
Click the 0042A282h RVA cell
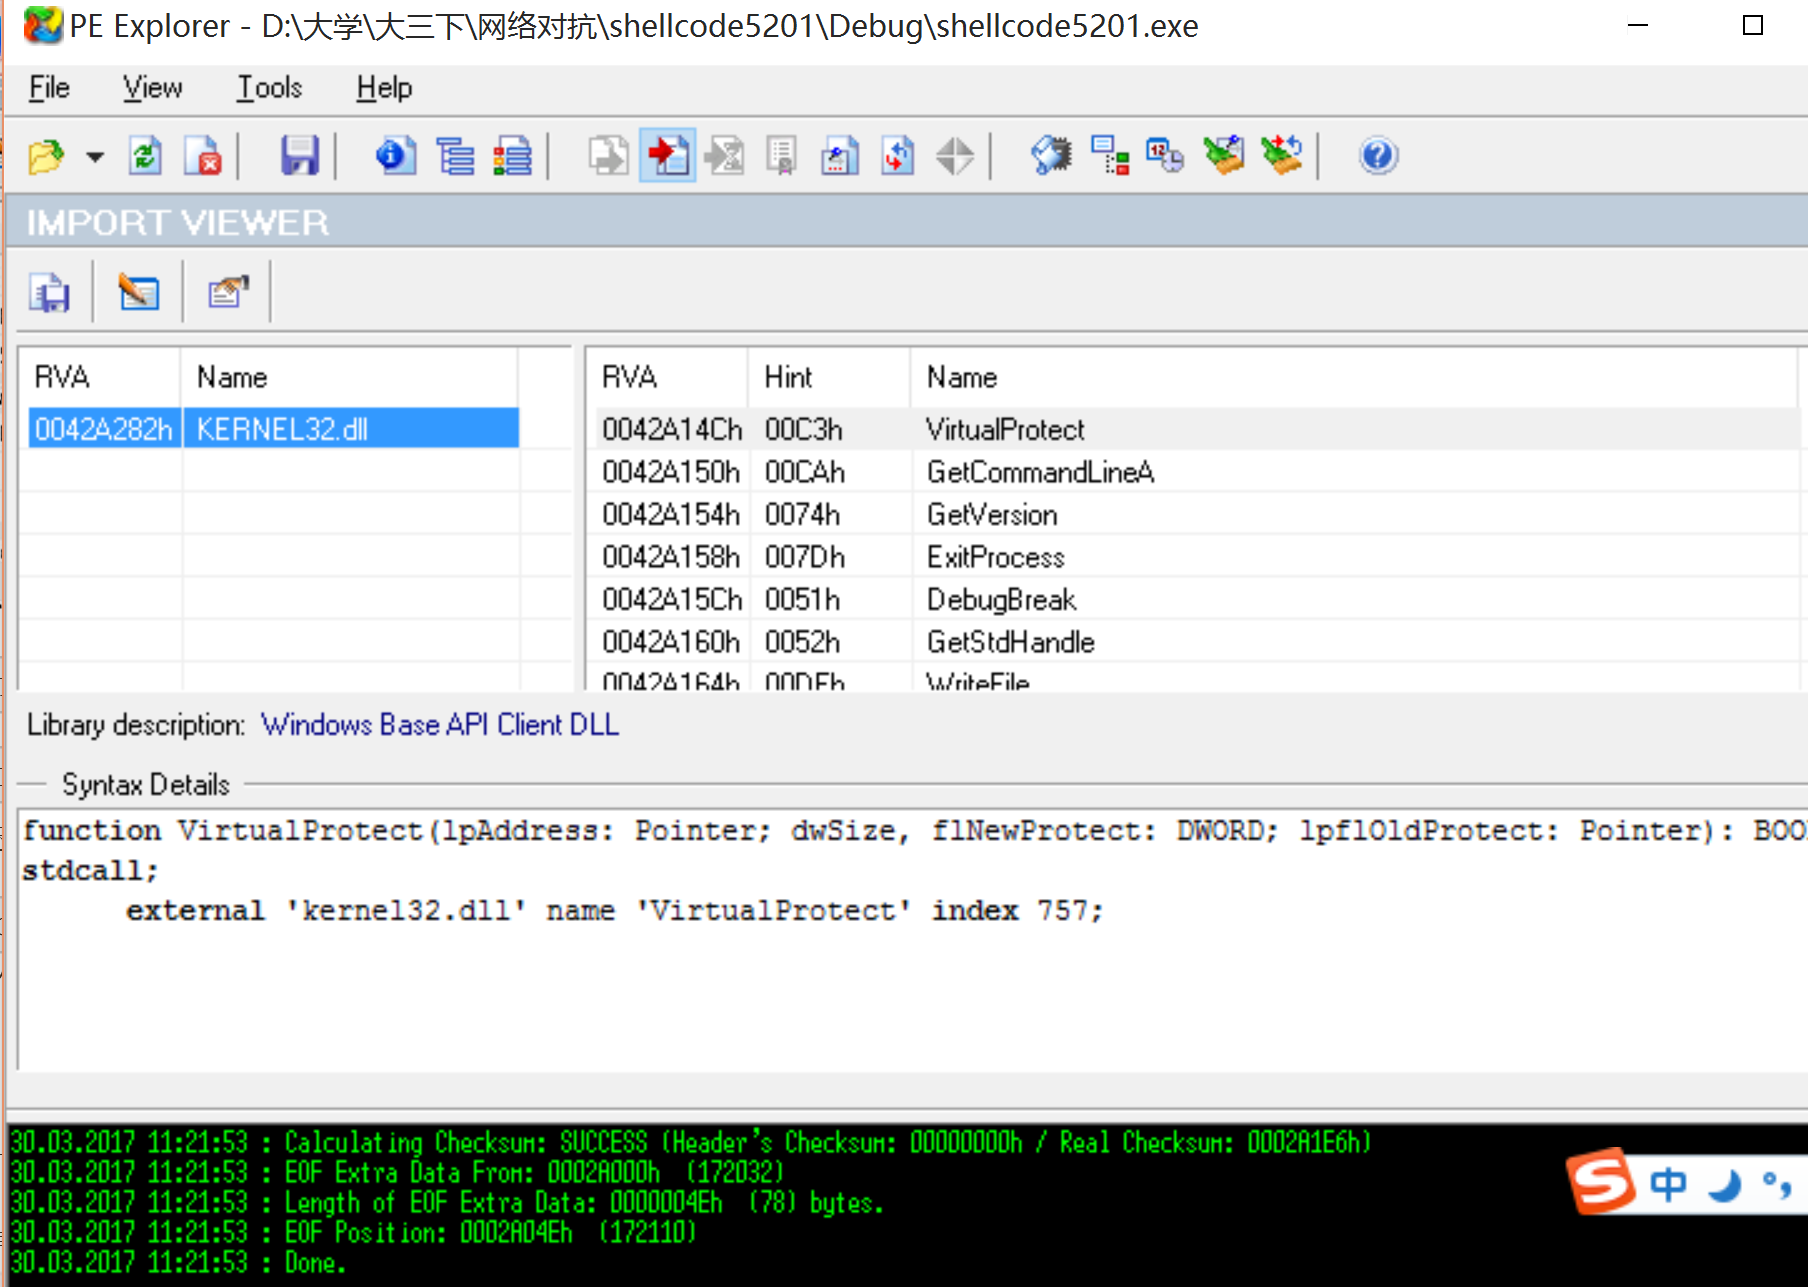104,429
